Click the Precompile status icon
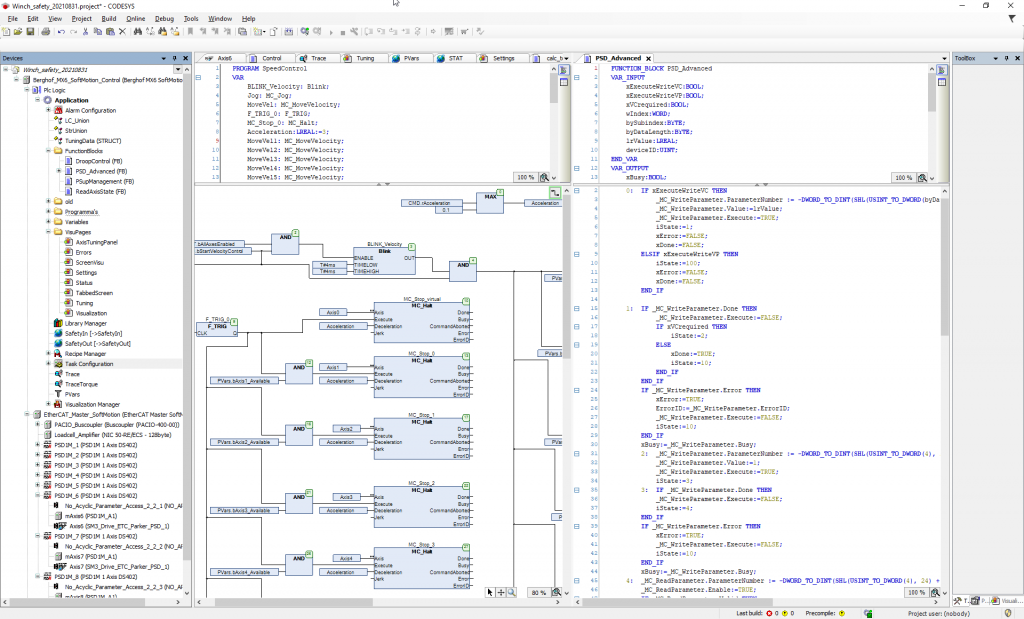This screenshot has height=619, width=1024. click(842, 613)
